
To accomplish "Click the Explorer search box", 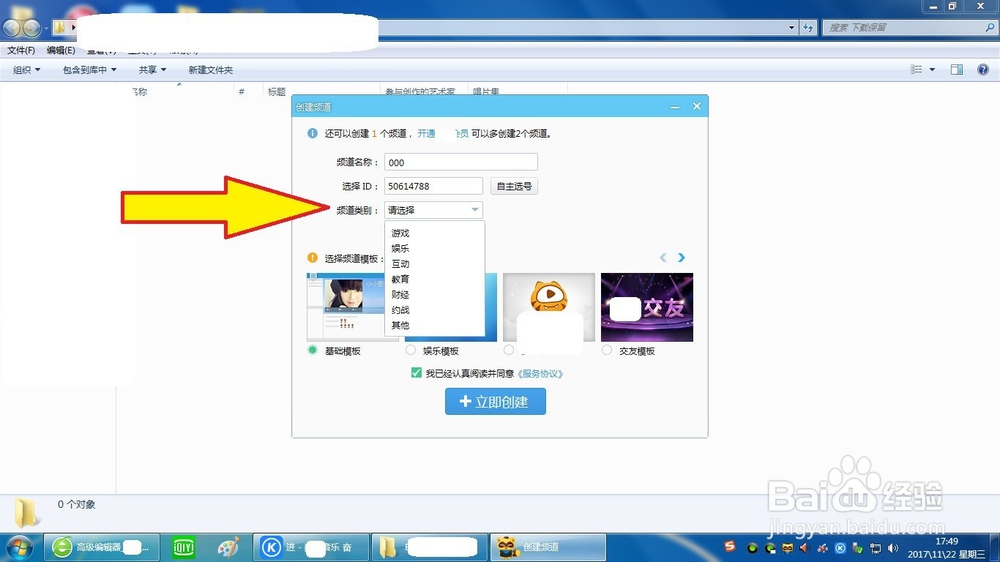I will (909, 27).
